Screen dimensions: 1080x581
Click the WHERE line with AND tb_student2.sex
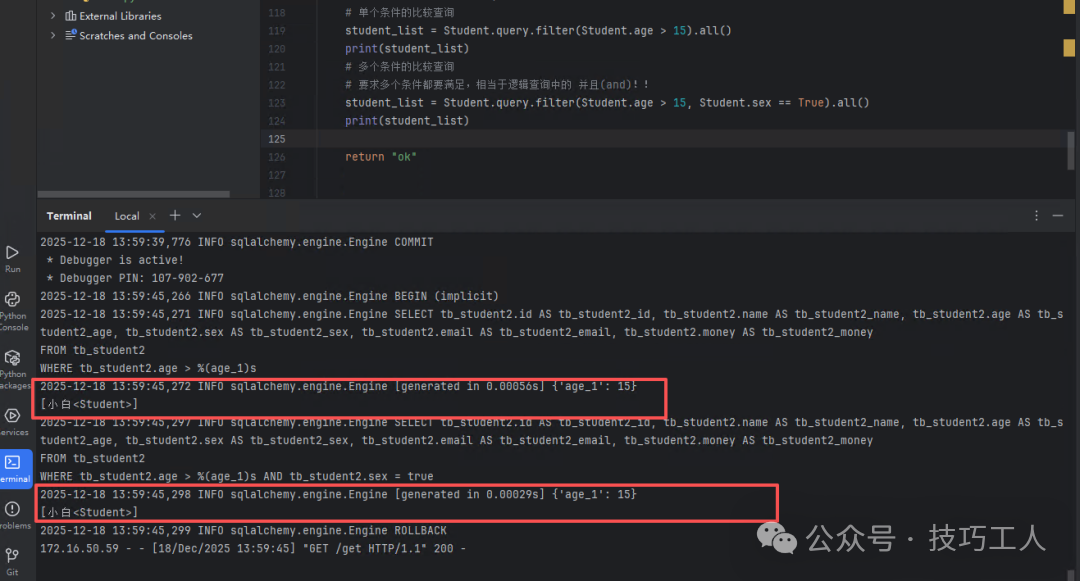point(236,476)
